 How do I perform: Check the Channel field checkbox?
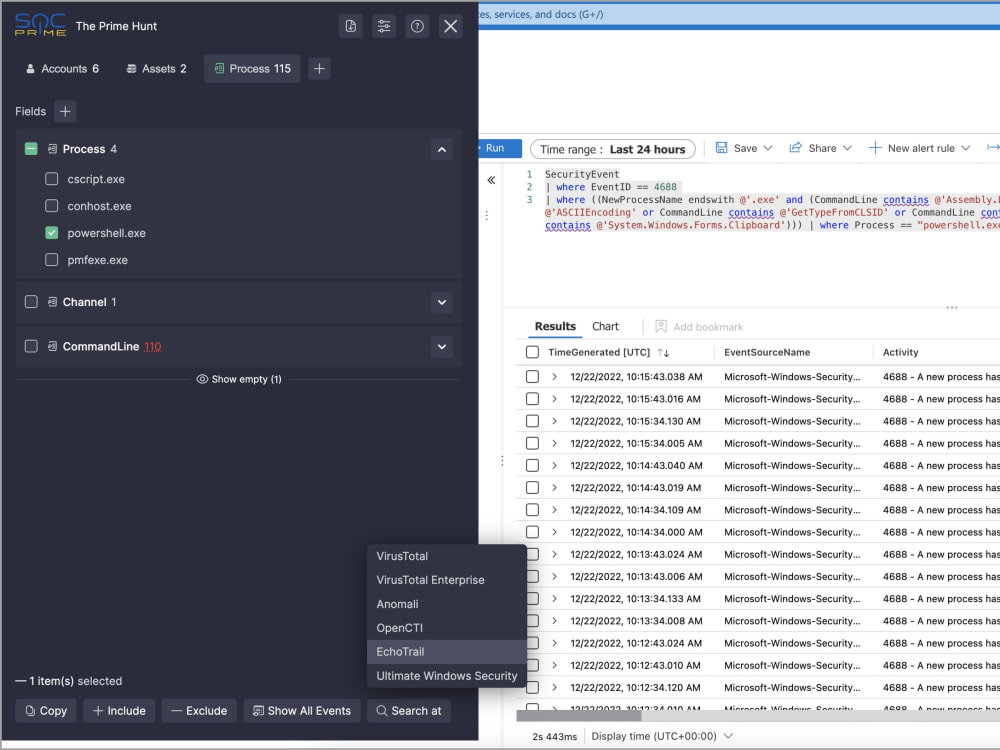(31, 302)
